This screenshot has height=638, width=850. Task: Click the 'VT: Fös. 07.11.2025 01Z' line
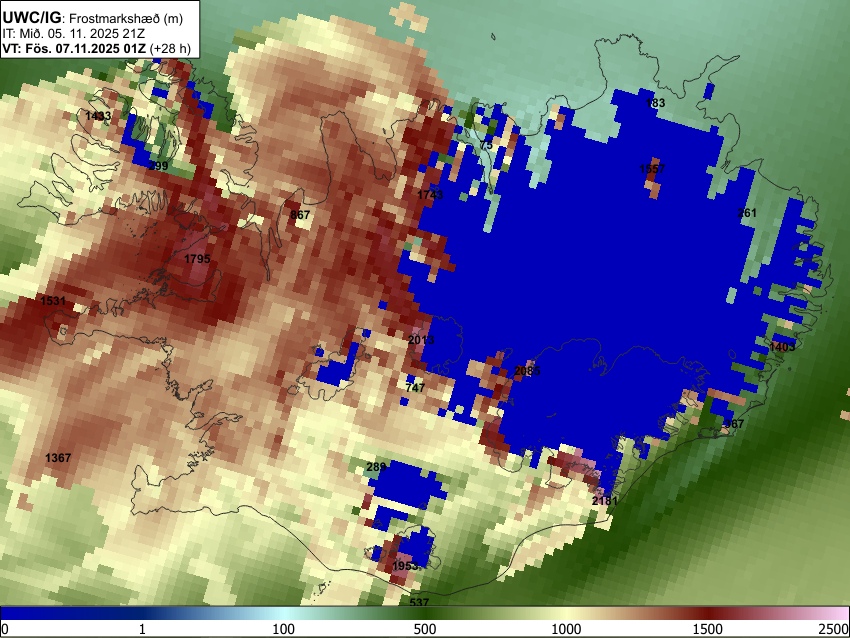[74, 48]
